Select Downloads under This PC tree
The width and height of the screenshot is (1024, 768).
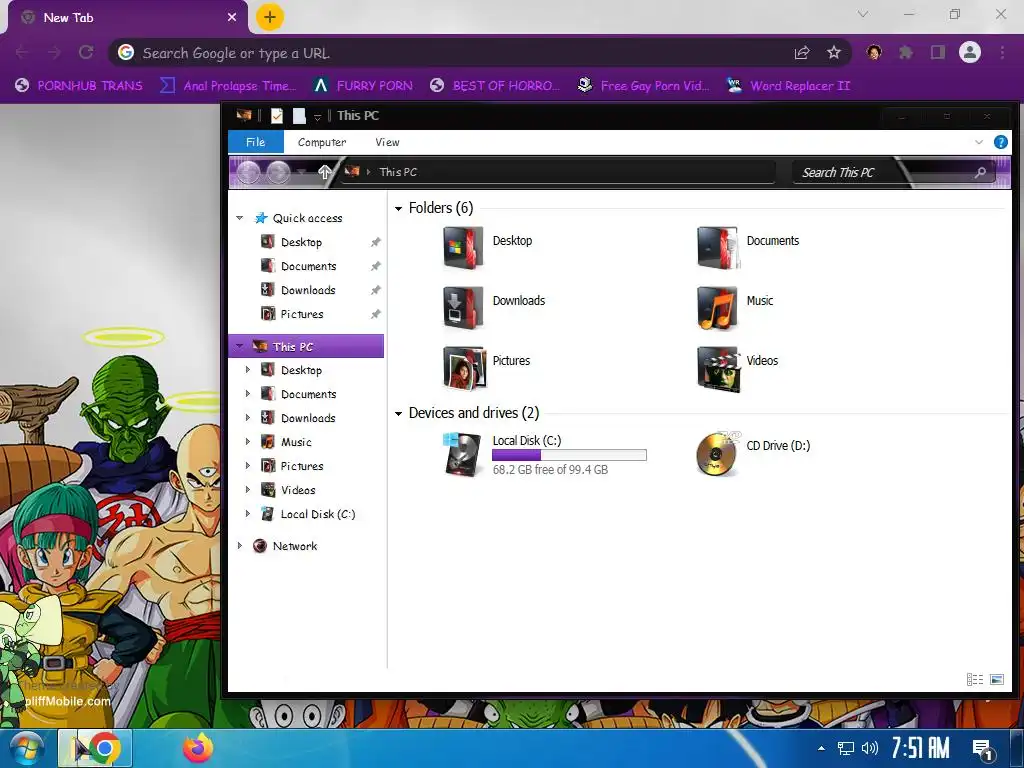point(308,418)
